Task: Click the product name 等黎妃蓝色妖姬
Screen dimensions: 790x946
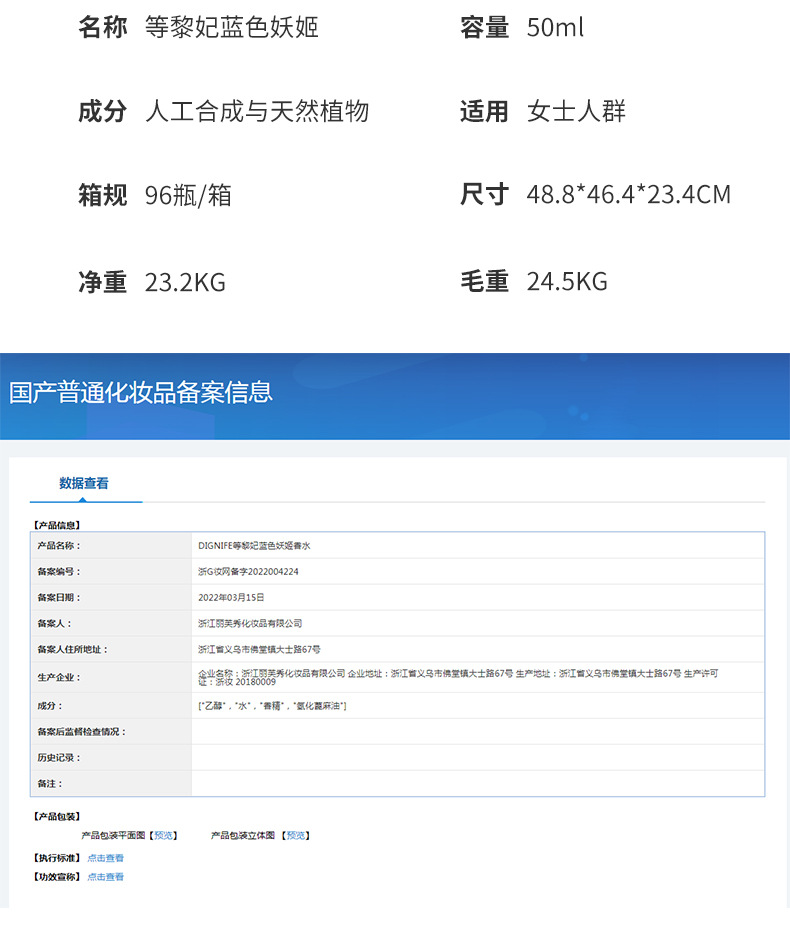Action: pos(232,28)
